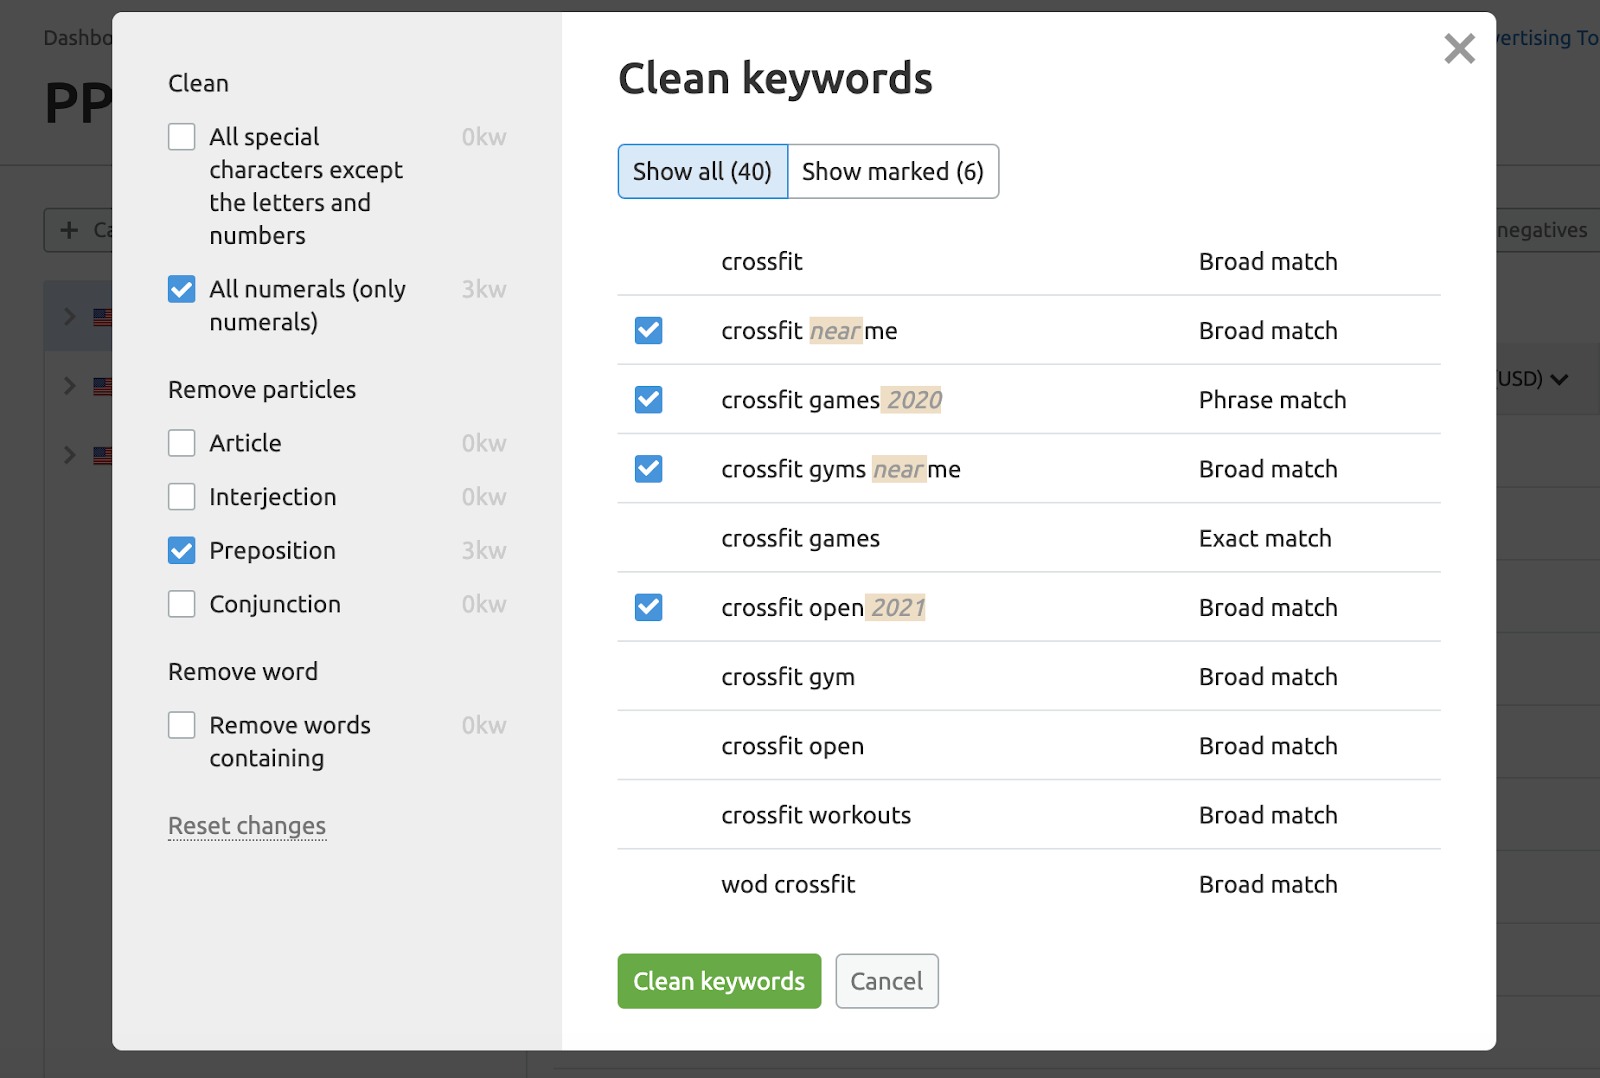
Task: Enable the Conjunction checkbox
Action: pyautogui.click(x=181, y=603)
